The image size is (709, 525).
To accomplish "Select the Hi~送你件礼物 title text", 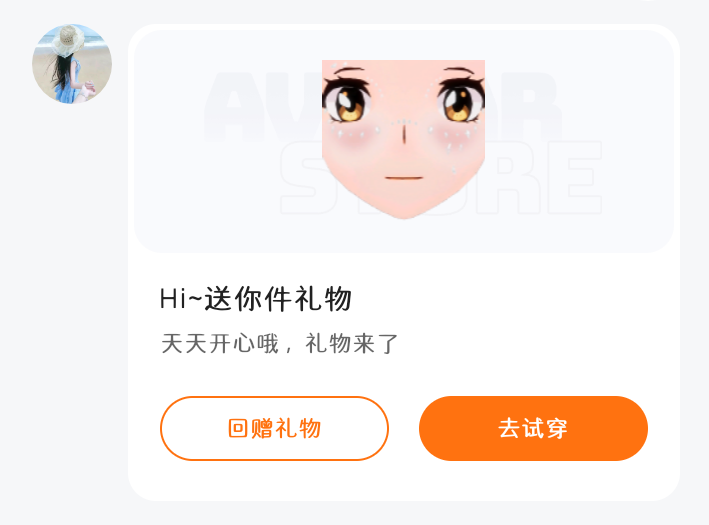I will 256,299.
